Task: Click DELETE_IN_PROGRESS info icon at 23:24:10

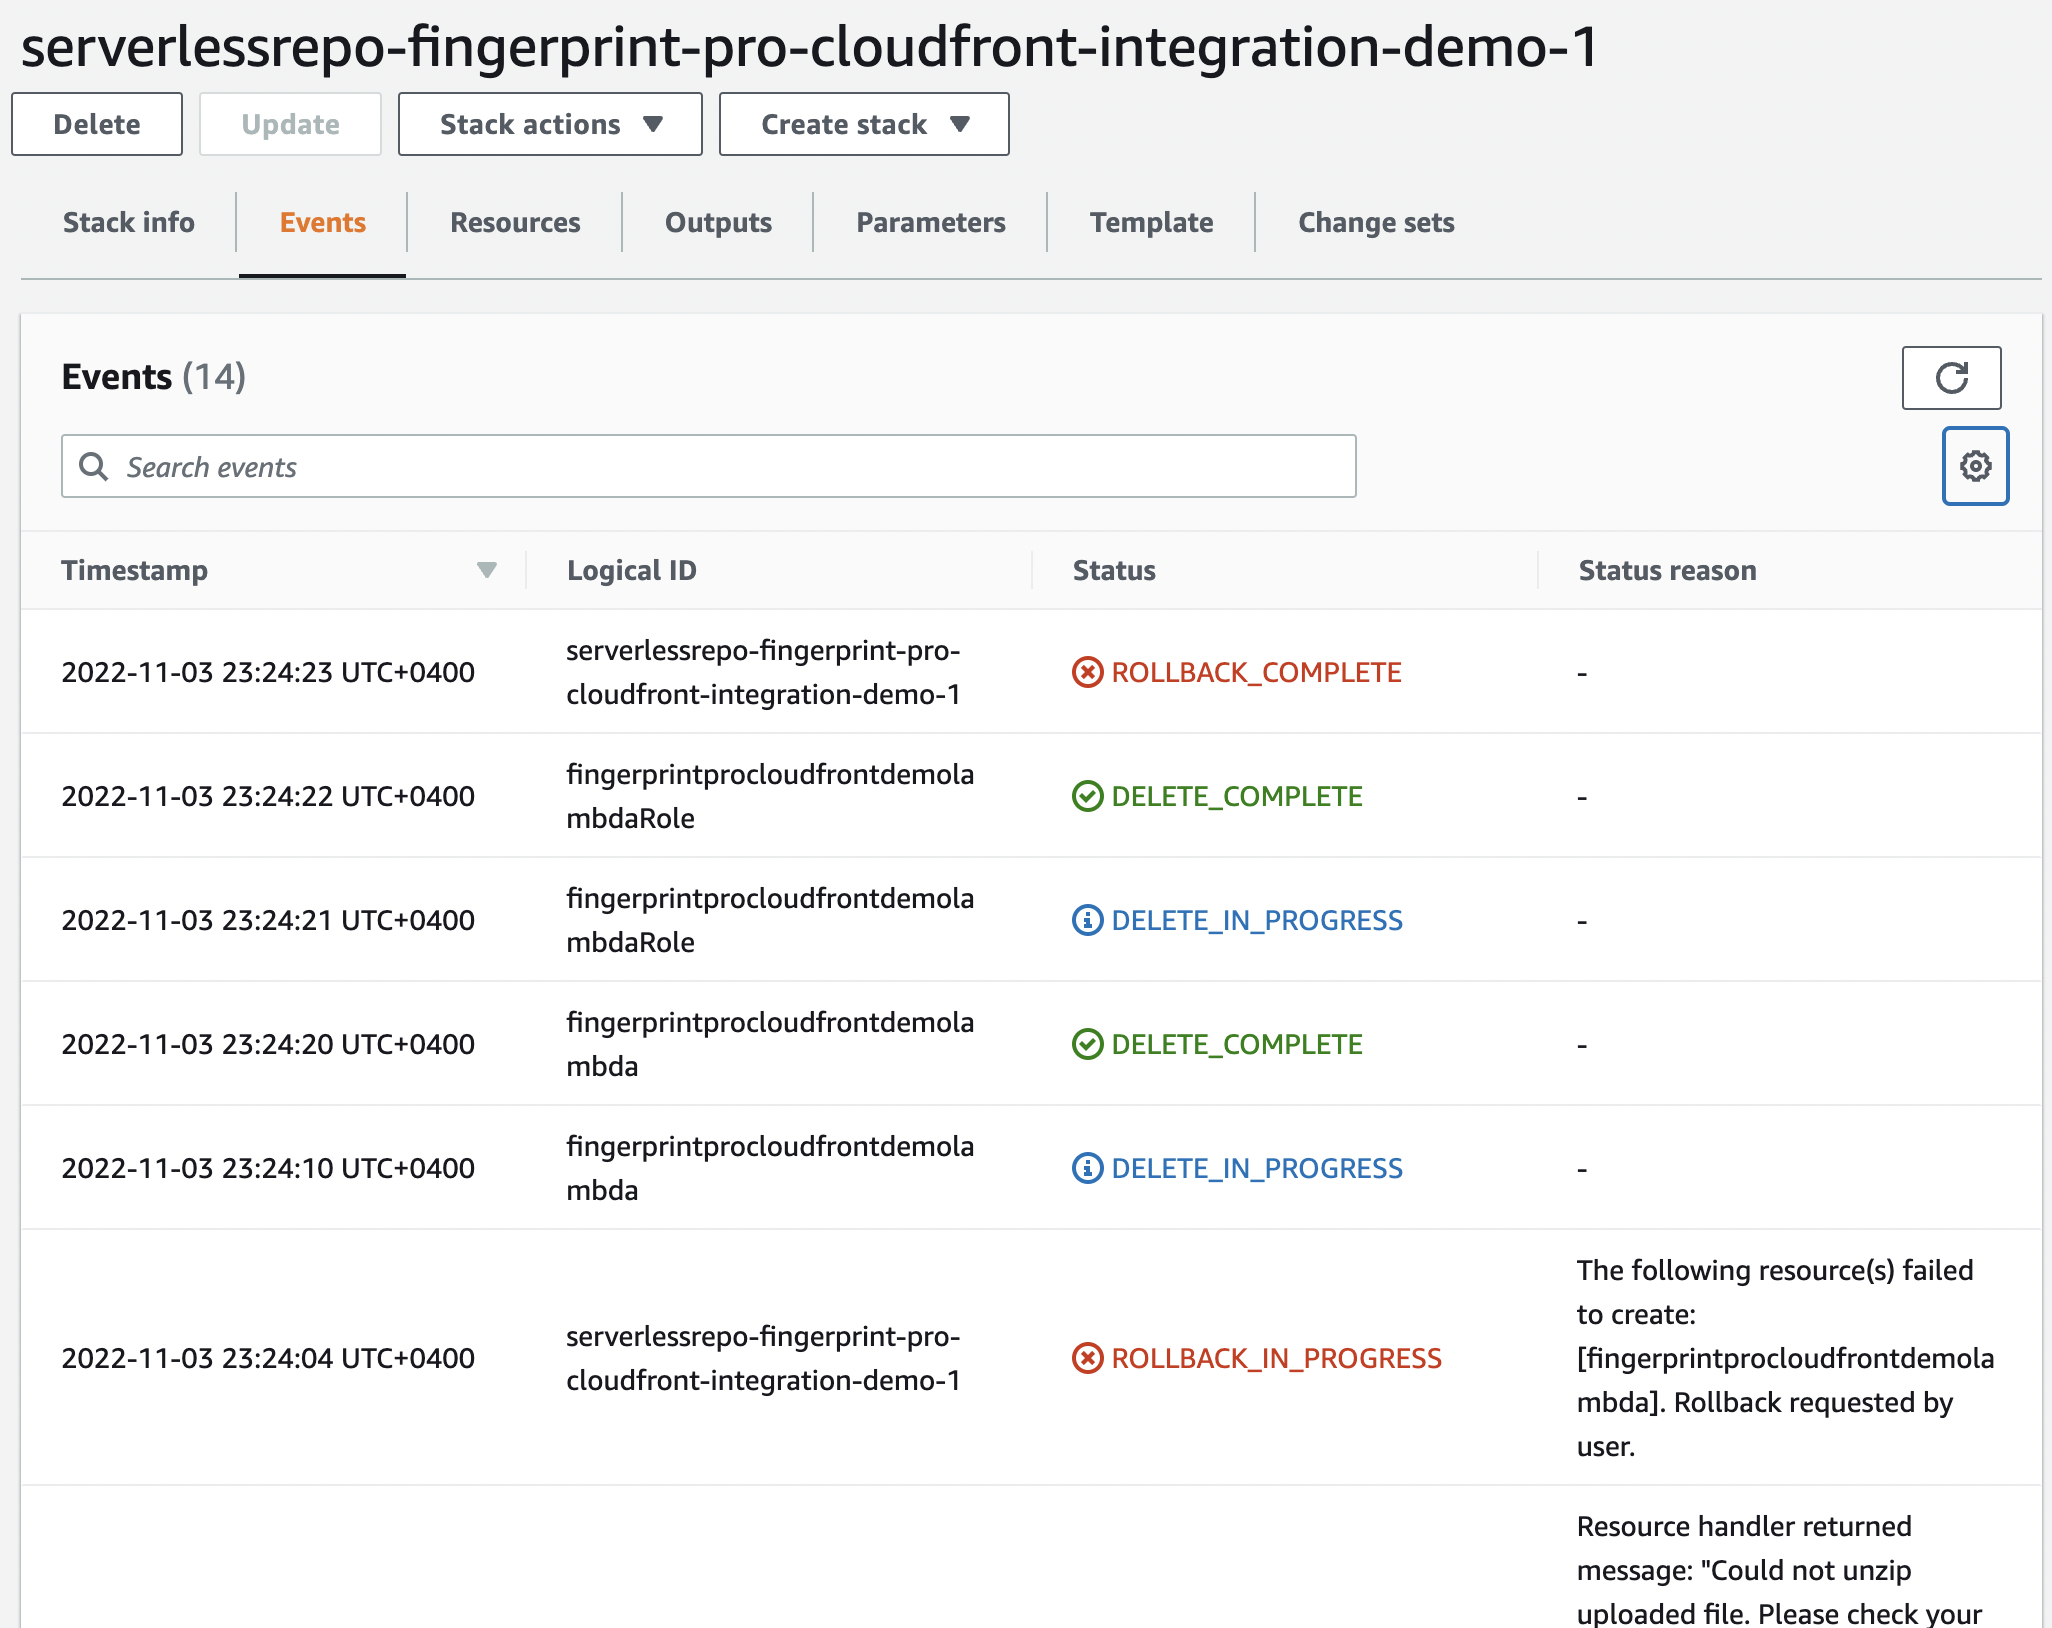Action: pos(1087,1168)
